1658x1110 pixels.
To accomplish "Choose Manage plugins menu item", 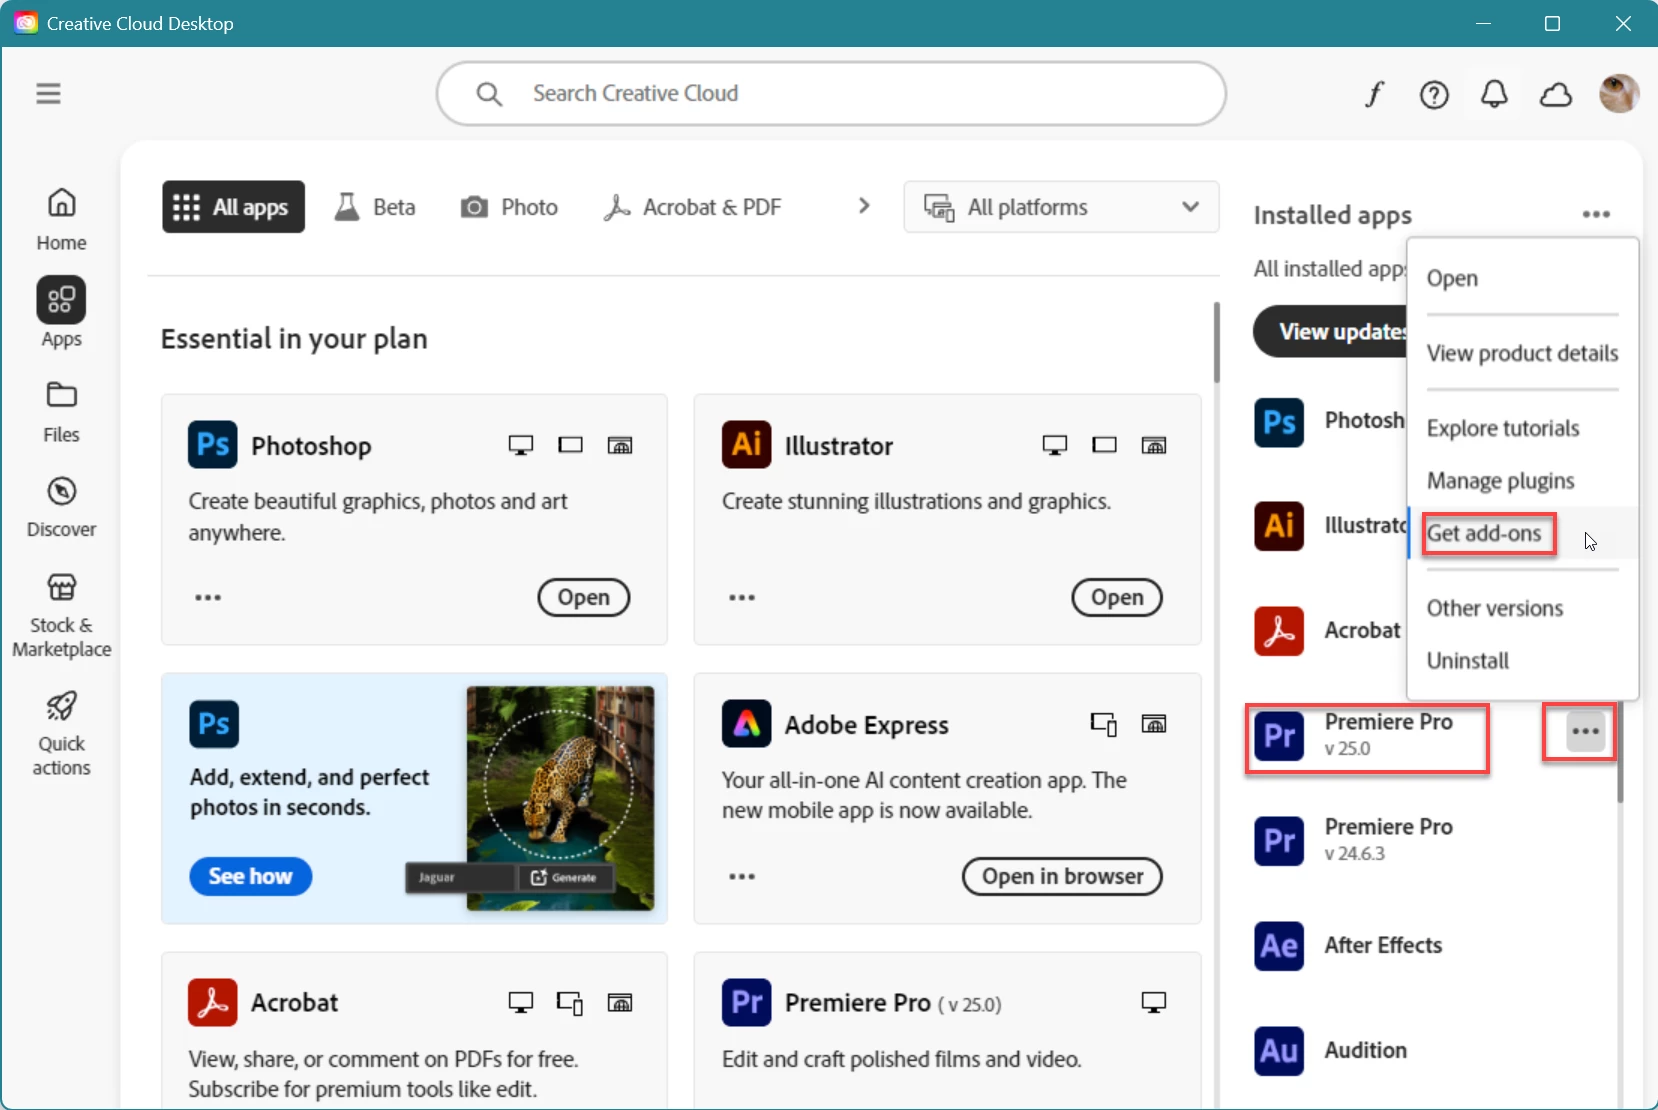I will pos(1522,481).
